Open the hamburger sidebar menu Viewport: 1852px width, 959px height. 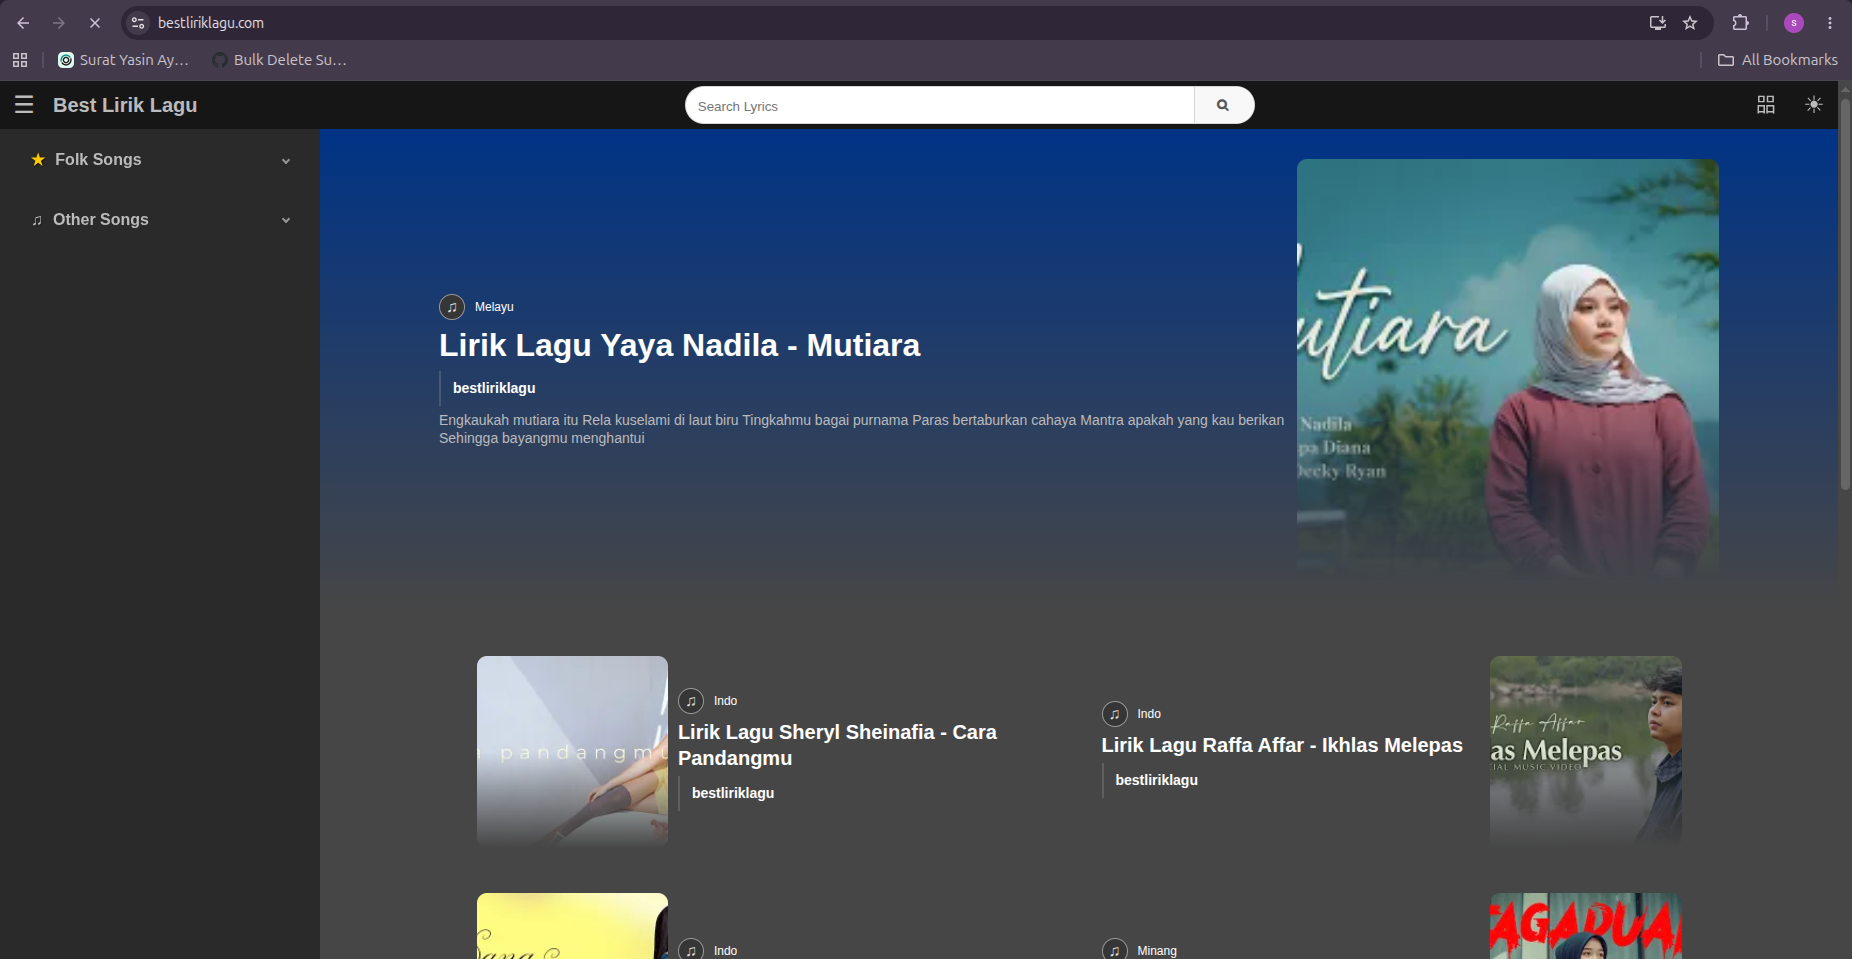(24, 105)
